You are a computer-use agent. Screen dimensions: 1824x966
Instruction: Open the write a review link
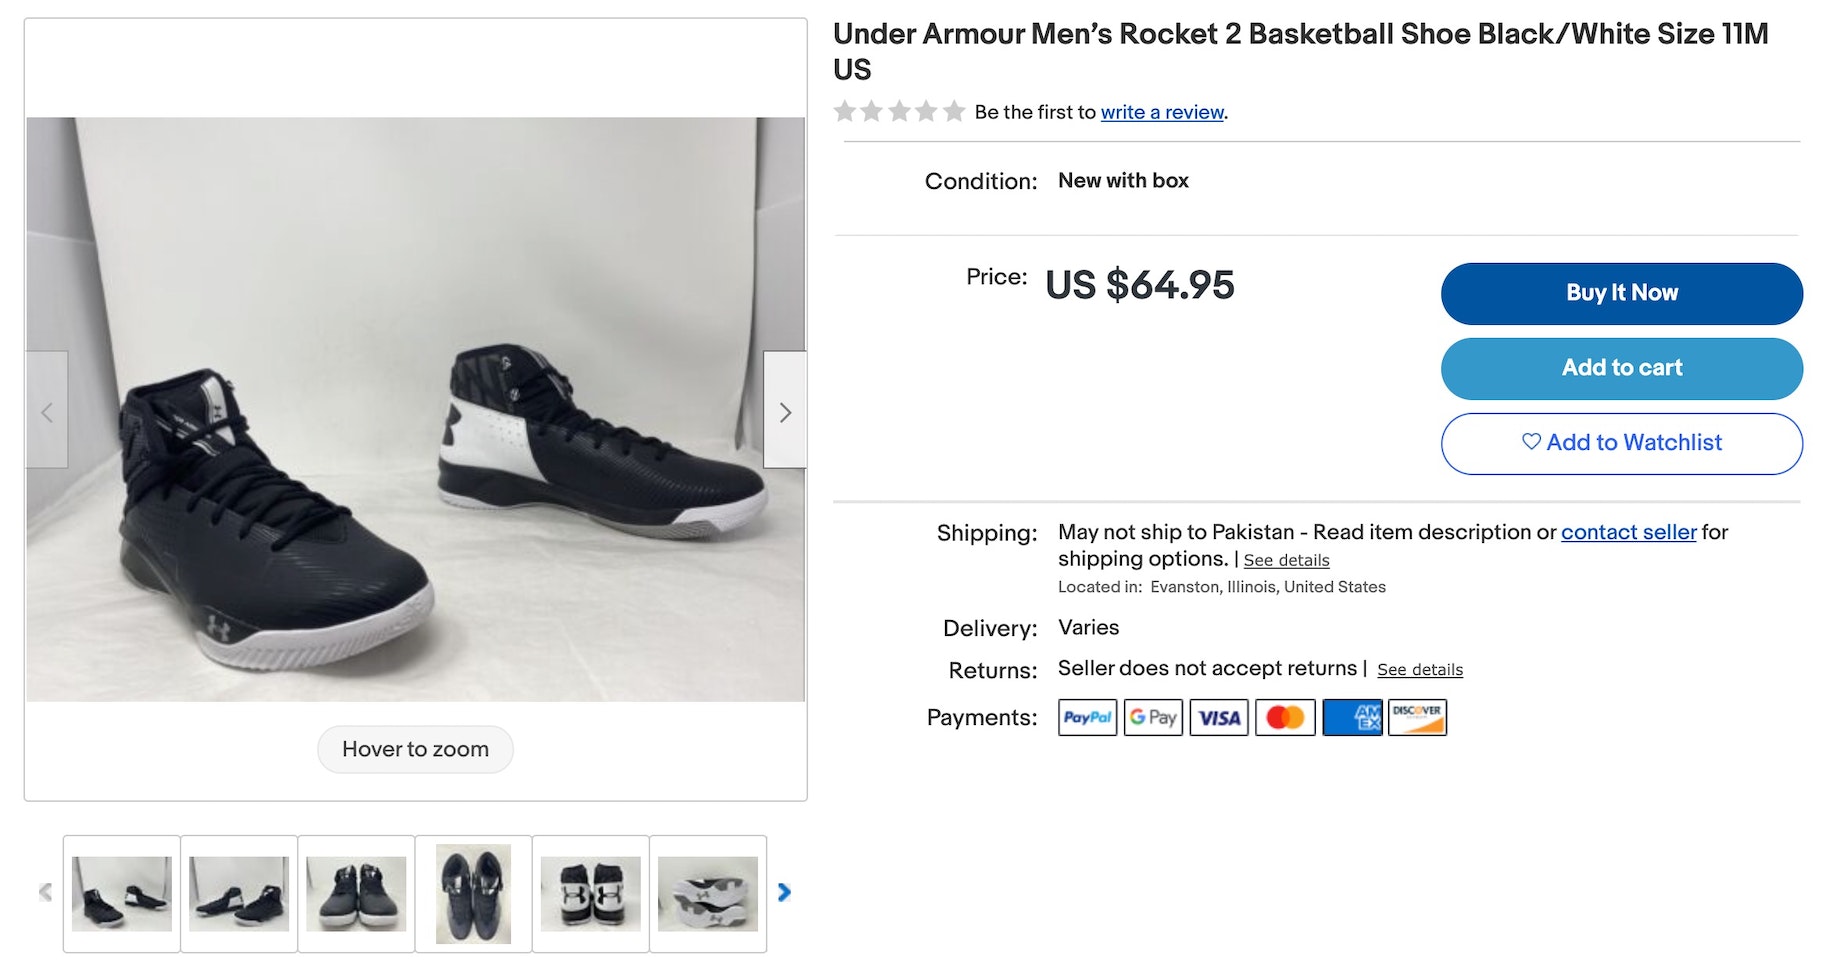pyautogui.click(x=1162, y=112)
